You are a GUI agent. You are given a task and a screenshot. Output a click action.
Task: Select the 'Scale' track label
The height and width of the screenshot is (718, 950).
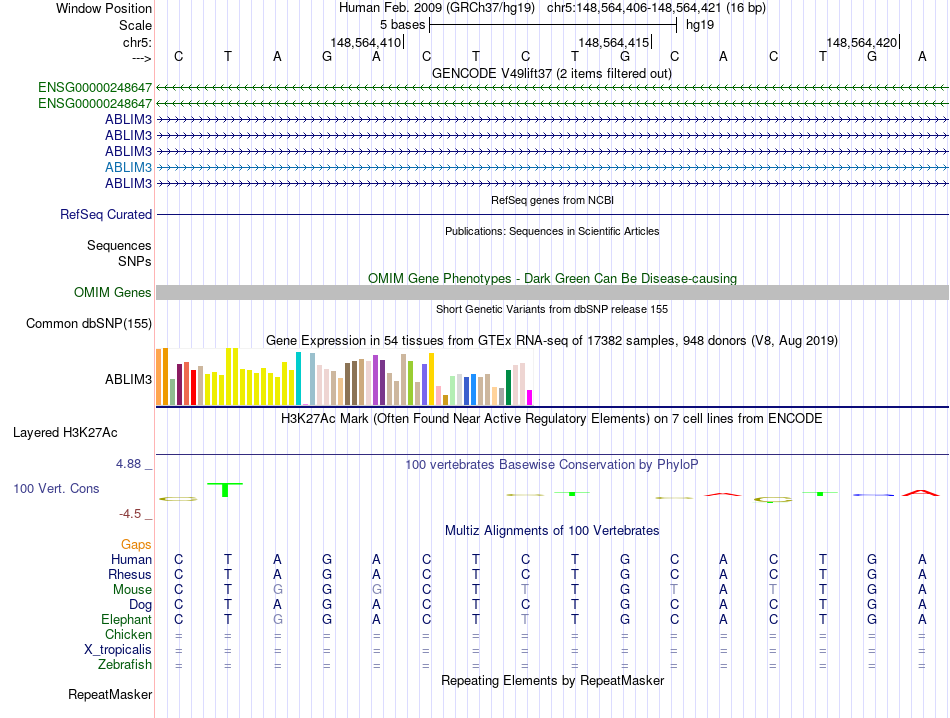tap(135, 25)
